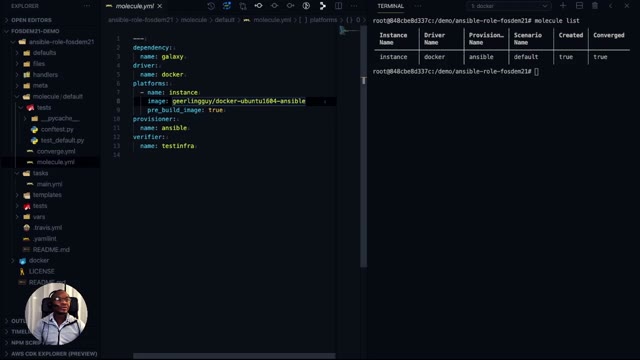
Task: Create a new terminal with plus icon
Action: click(x=563, y=6)
